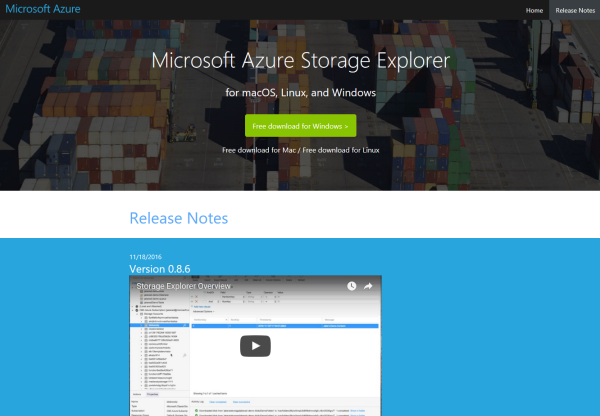The height and width of the screenshot is (416, 600).
Task: Click Free download for Linux link
Action: click(x=341, y=150)
